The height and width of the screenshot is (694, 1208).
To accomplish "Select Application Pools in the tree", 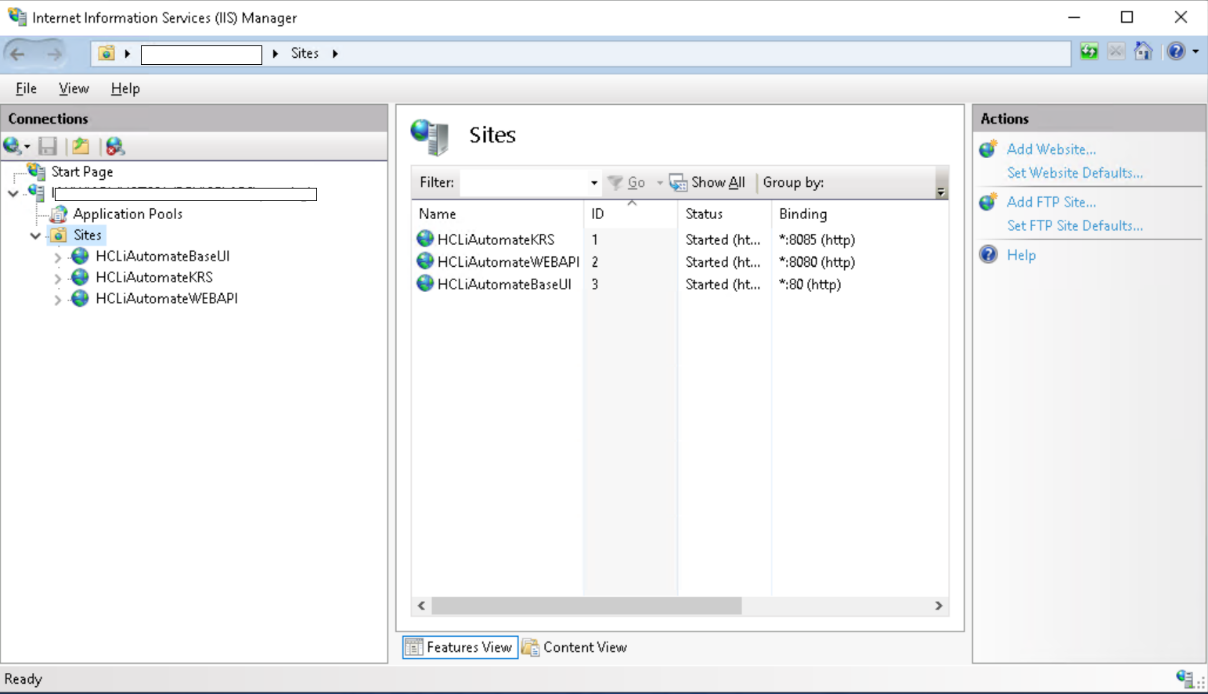I will (x=128, y=214).
